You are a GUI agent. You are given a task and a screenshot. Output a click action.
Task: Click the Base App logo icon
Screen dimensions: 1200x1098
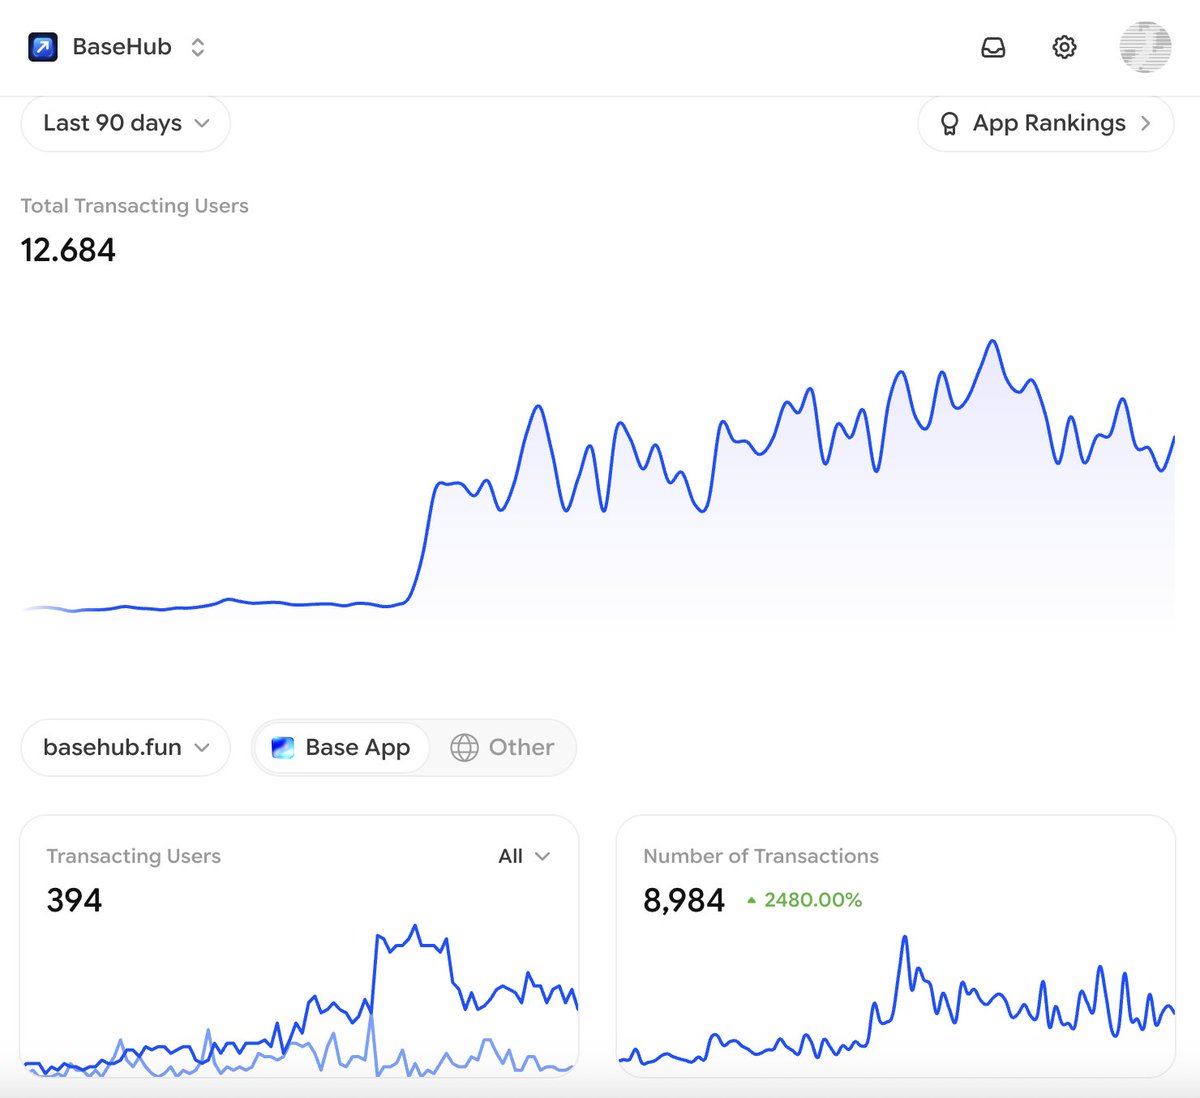point(283,747)
